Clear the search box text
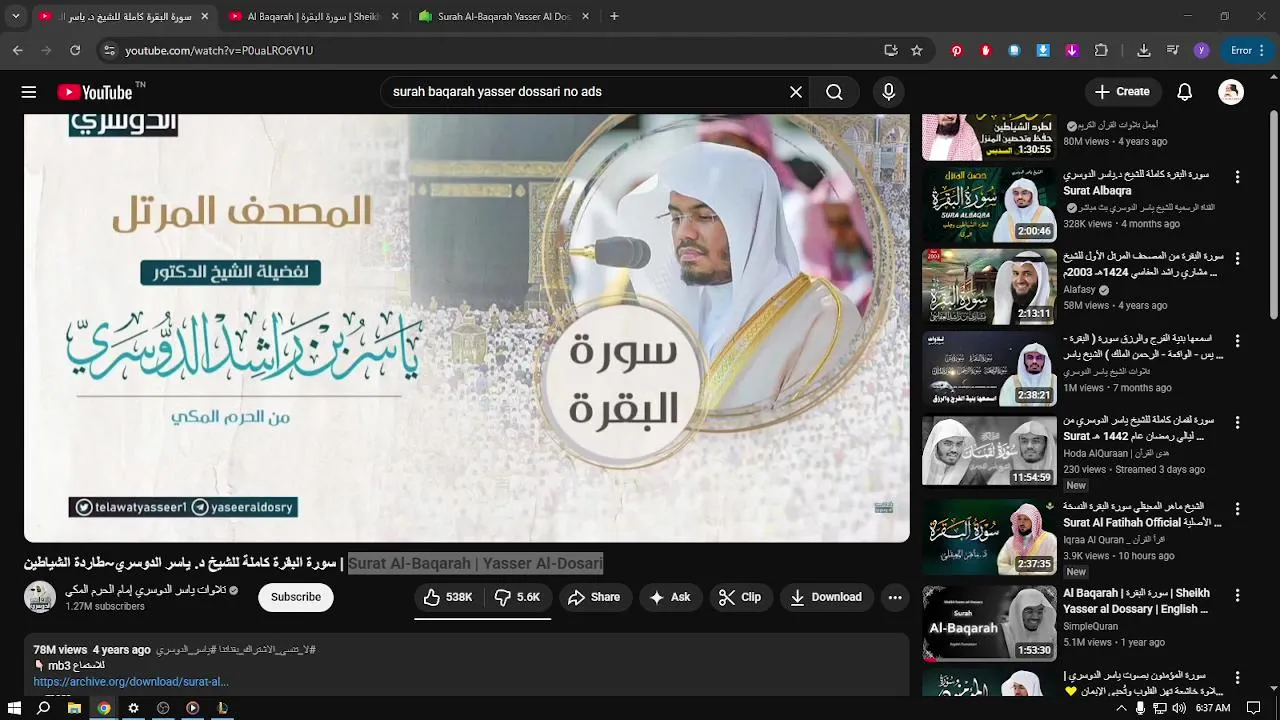 click(x=796, y=92)
